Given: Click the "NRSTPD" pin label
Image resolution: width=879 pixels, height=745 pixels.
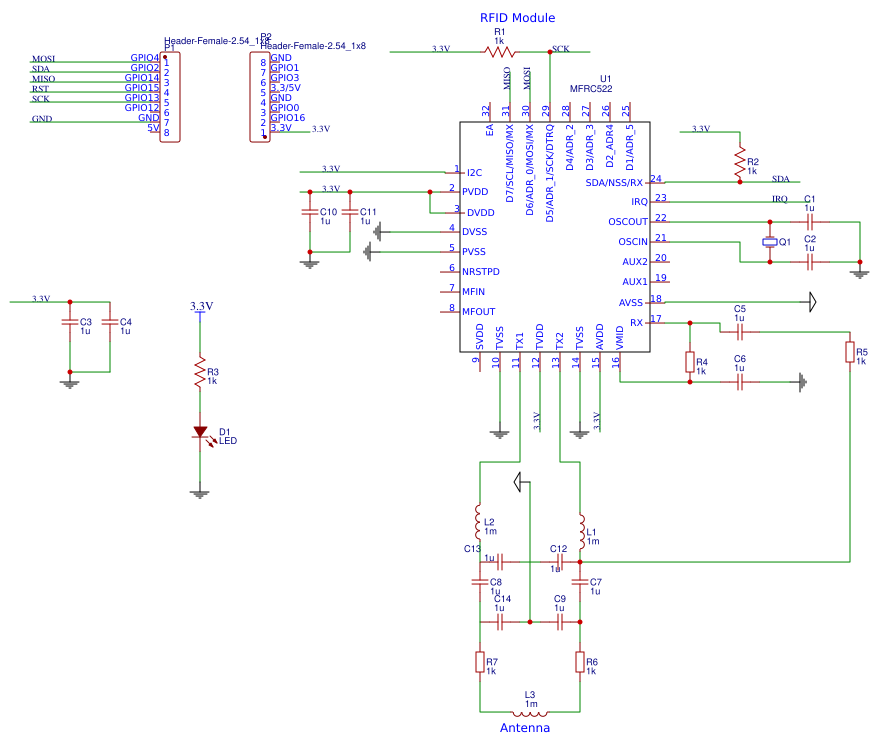Looking at the screenshot, I should [x=481, y=272].
